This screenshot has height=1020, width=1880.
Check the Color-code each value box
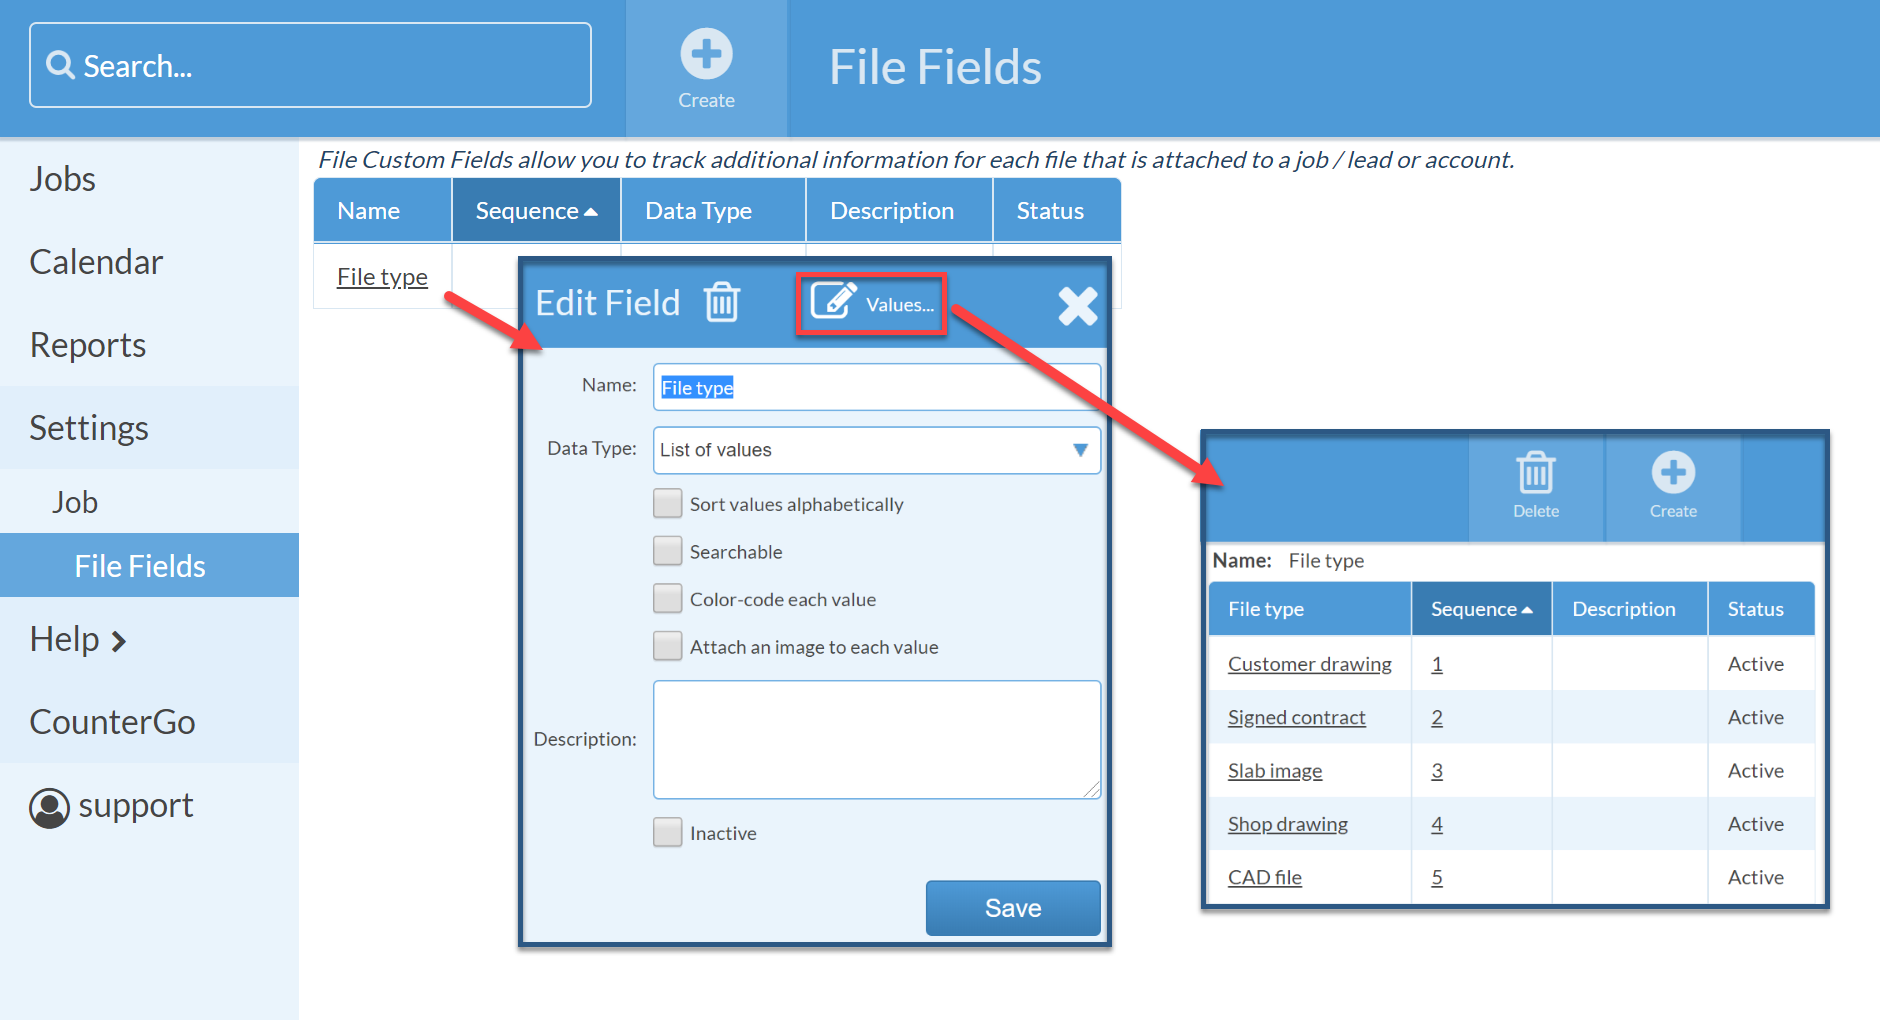[667, 598]
